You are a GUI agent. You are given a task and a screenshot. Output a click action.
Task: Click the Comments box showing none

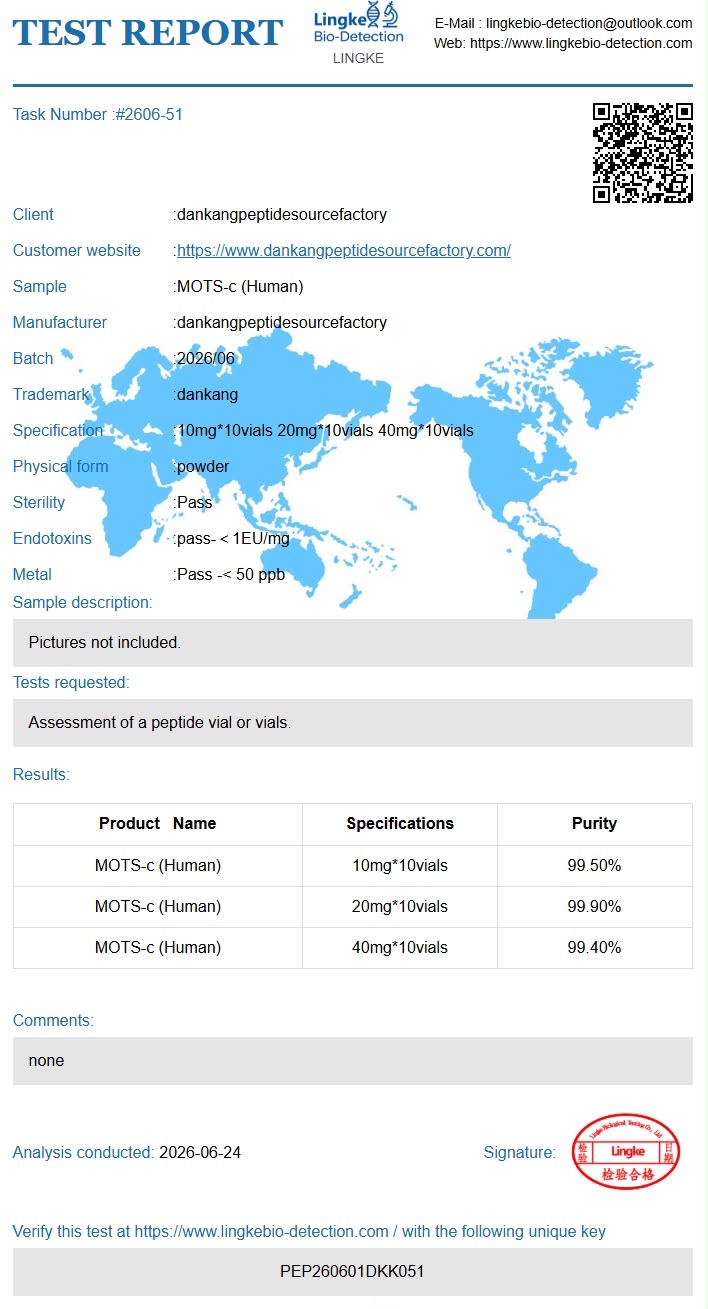tap(353, 1060)
